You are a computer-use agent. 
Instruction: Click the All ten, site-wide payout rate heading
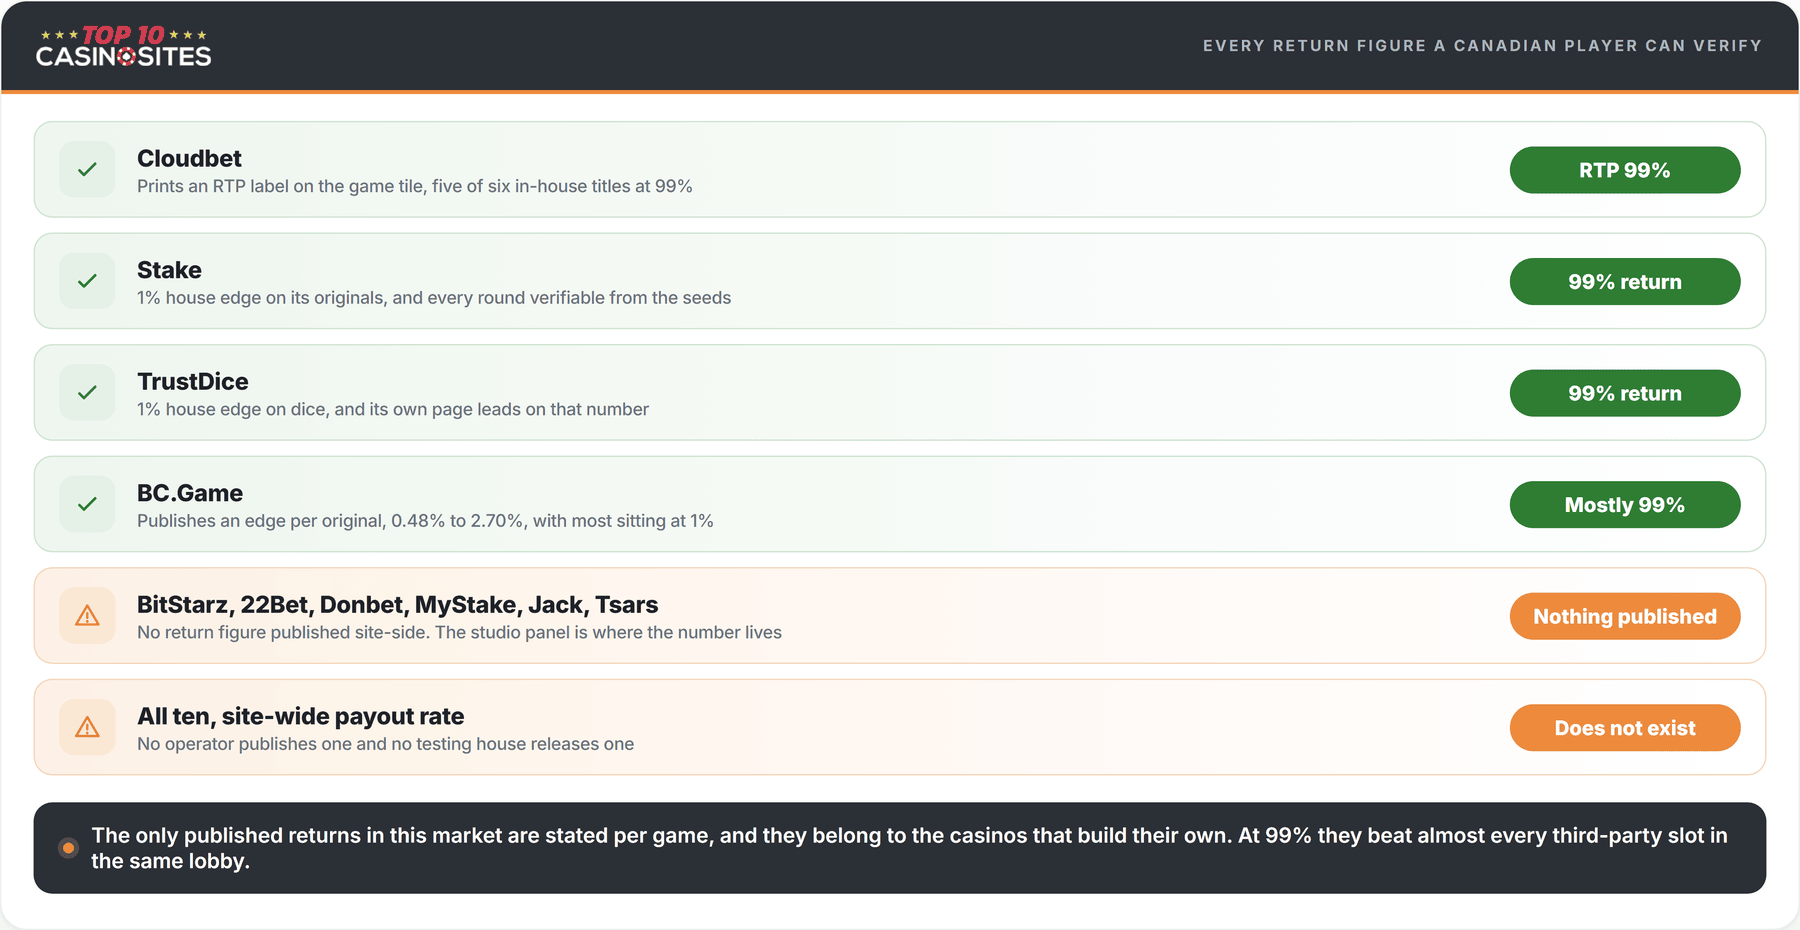point(300,716)
